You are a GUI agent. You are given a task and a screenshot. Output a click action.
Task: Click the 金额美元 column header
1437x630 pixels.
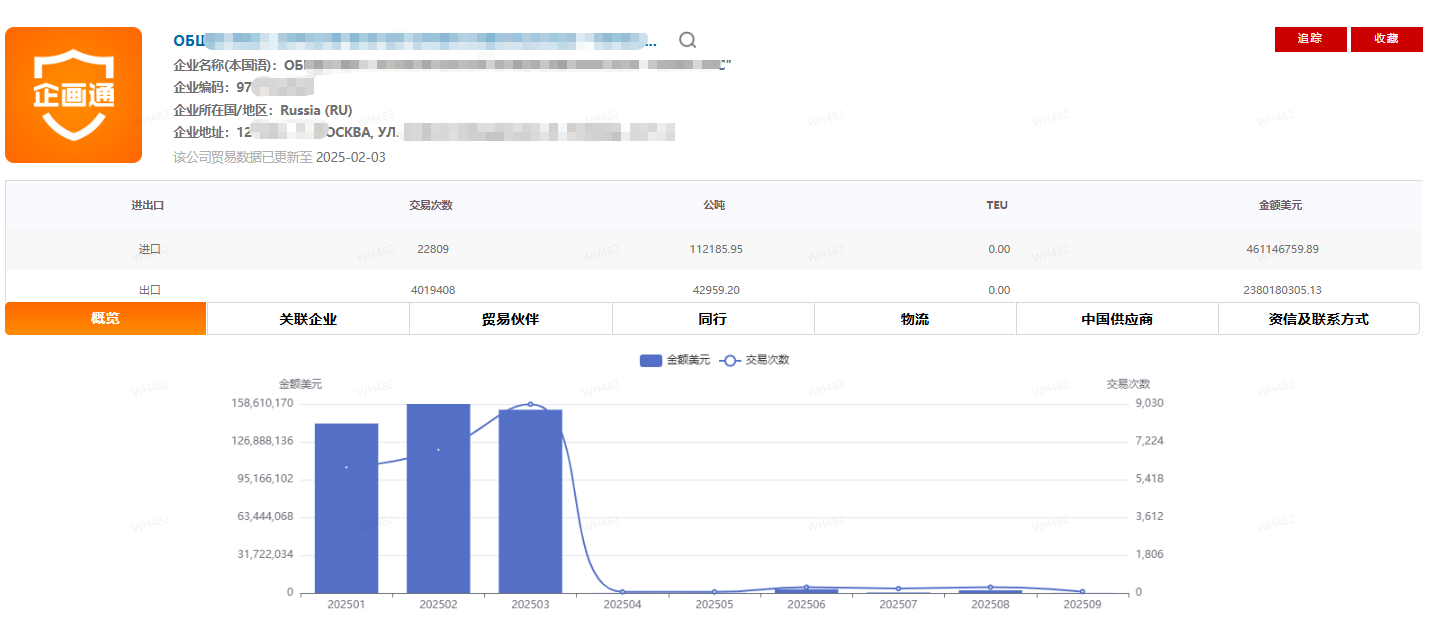(x=1280, y=205)
